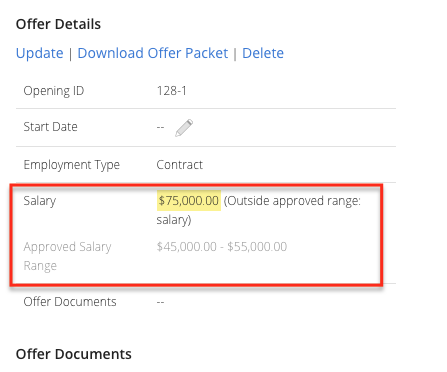Click the Outside approved range warning text
Image resolution: width=447 pixels, height=372 pixels.
[x=259, y=210]
